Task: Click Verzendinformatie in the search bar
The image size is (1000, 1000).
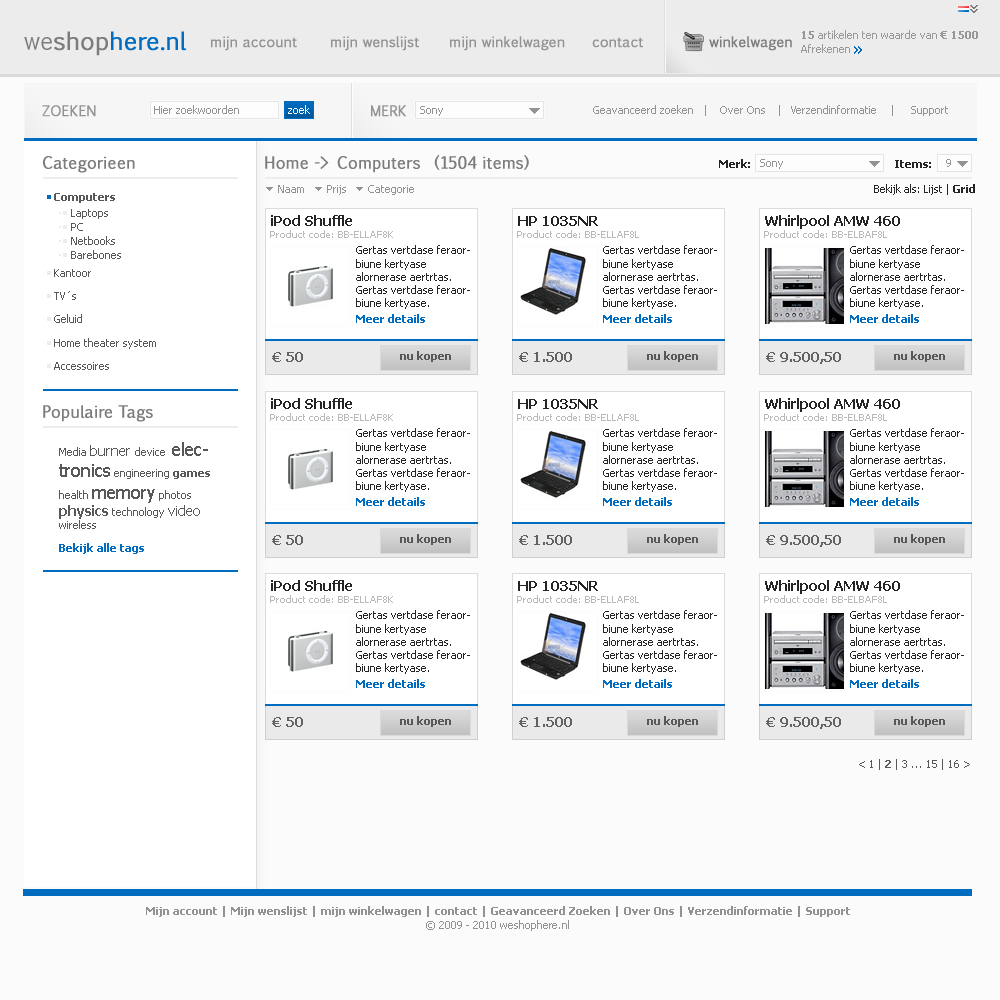Action: 833,110
